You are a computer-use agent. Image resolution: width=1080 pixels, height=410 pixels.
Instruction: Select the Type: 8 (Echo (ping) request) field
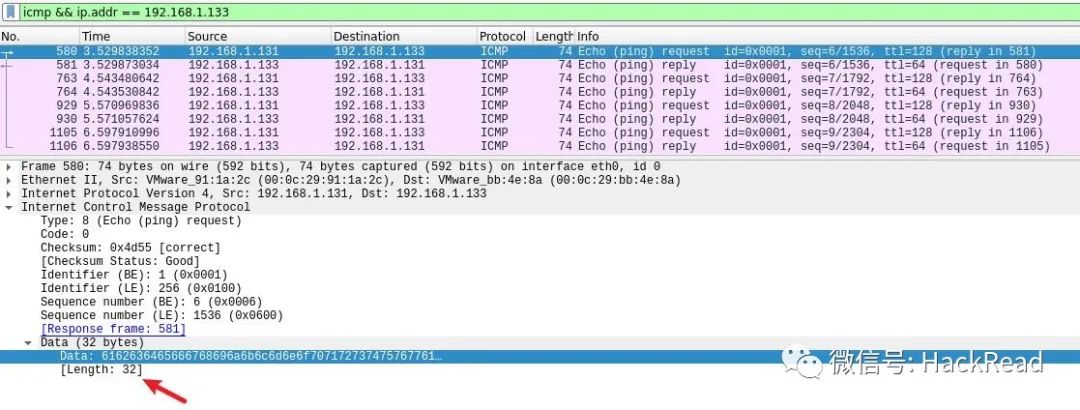pos(141,221)
